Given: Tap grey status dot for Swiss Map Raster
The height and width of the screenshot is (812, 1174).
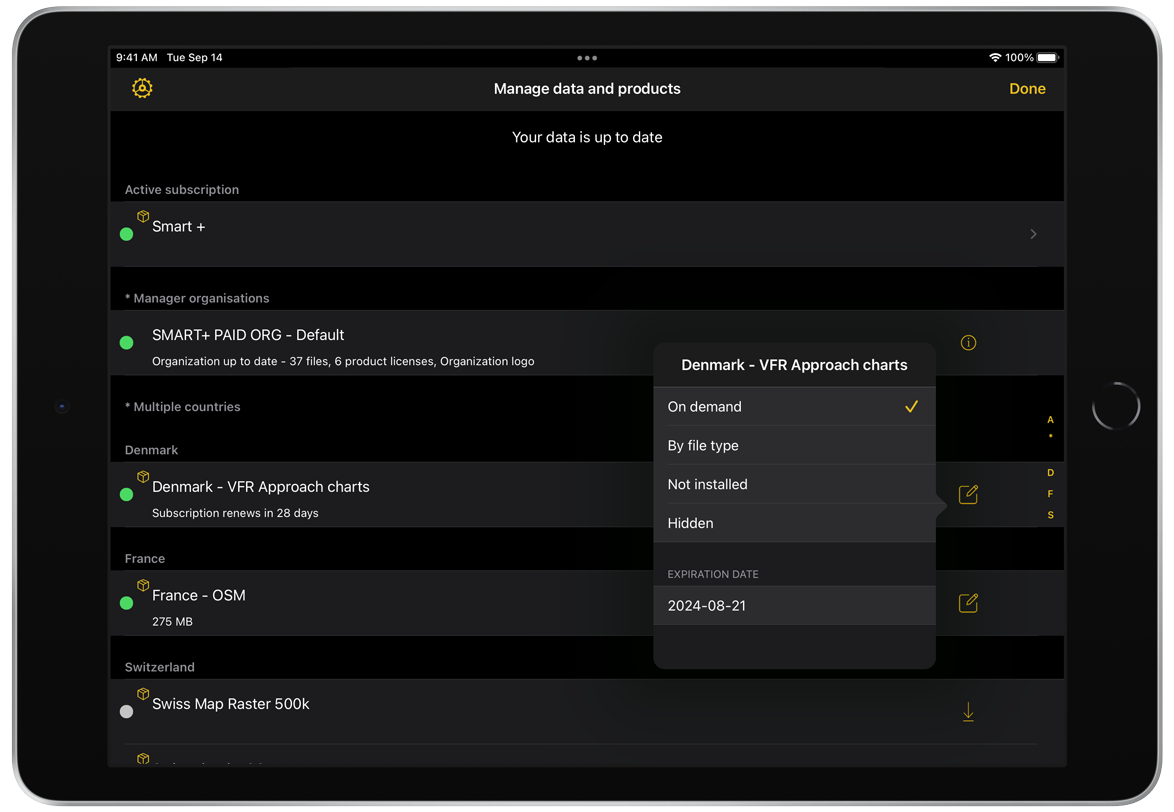Looking at the screenshot, I should pyautogui.click(x=127, y=712).
